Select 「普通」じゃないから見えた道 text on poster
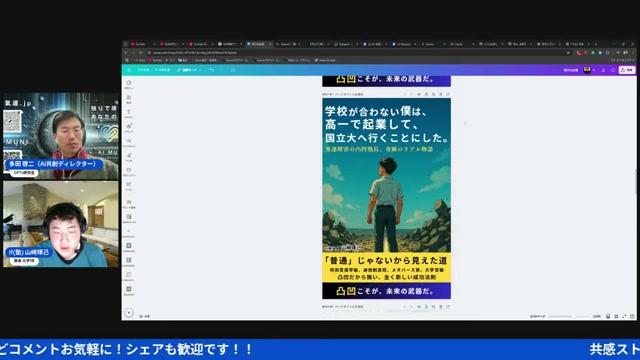The image size is (640, 360). (x=386, y=260)
